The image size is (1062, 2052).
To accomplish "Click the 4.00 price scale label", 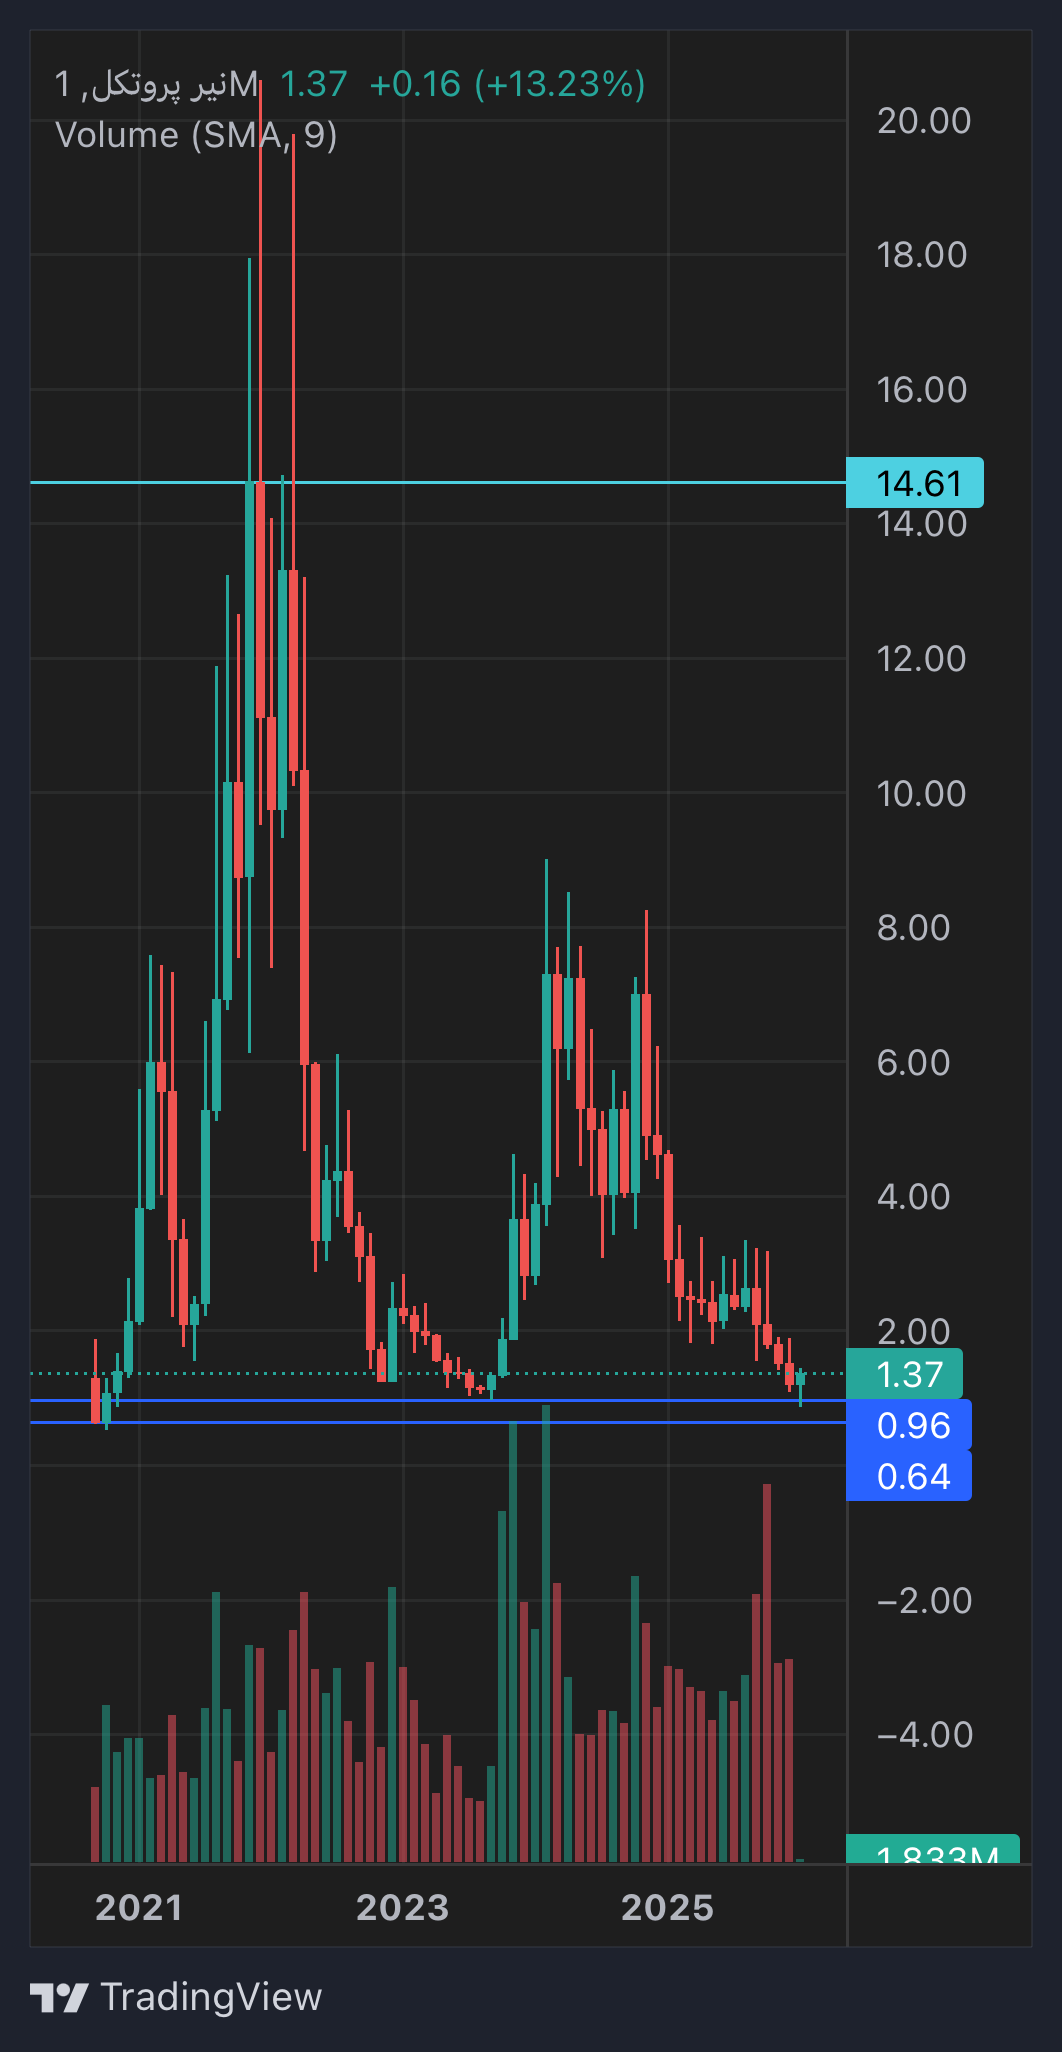I will pyautogui.click(x=914, y=1197).
